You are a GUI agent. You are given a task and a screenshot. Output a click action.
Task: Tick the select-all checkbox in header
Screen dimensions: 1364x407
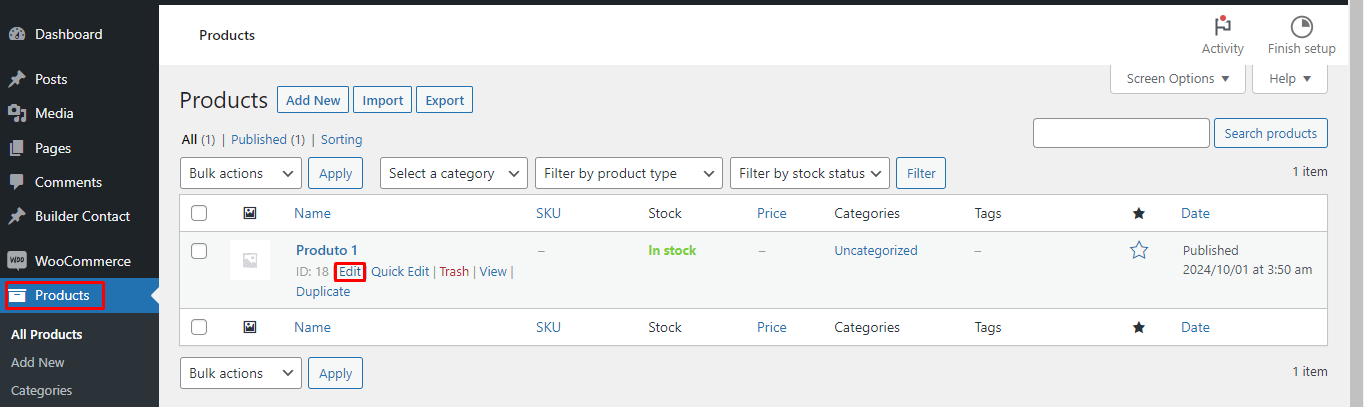pos(199,213)
